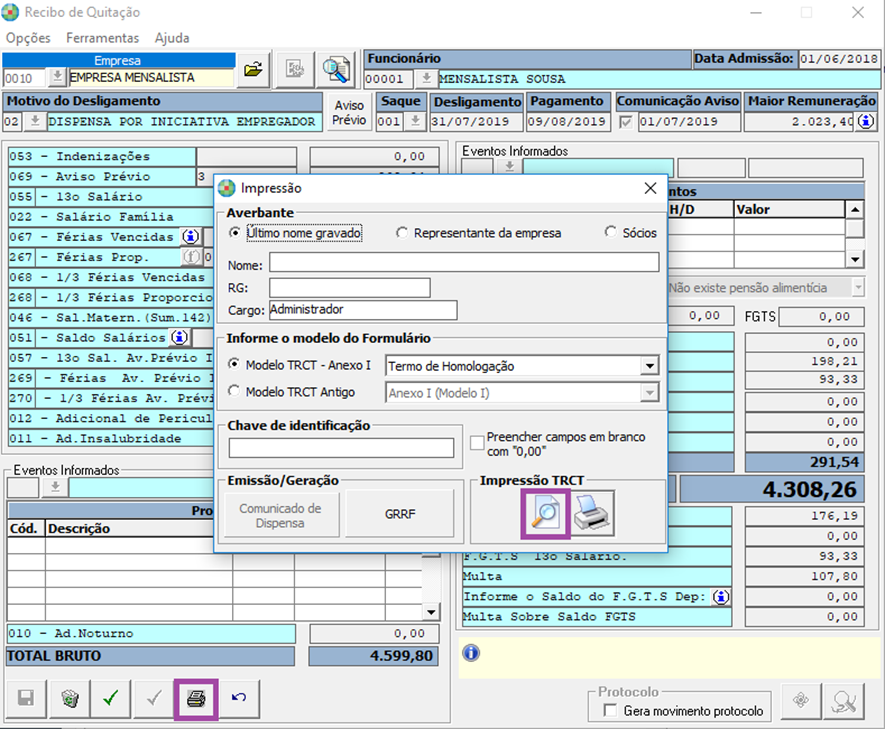885x729 pixels.
Task: Click the RG input field
Action: [349, 288]
